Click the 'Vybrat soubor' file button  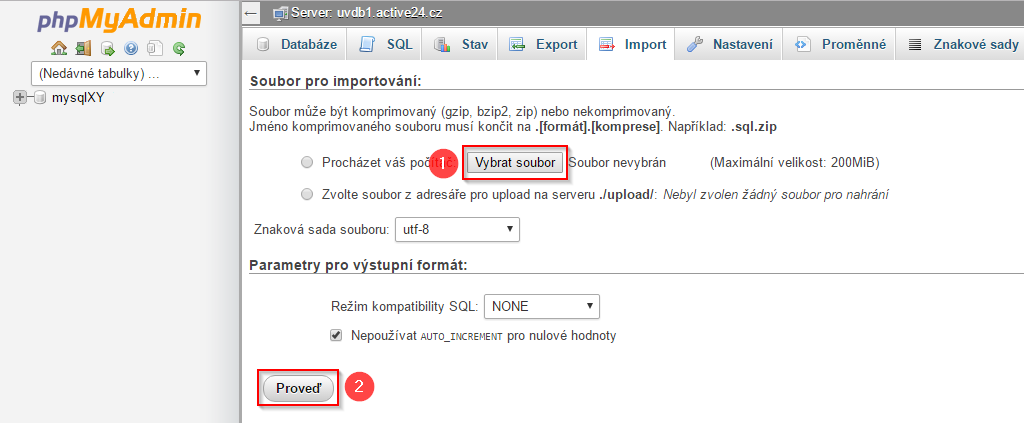(515, 162)
